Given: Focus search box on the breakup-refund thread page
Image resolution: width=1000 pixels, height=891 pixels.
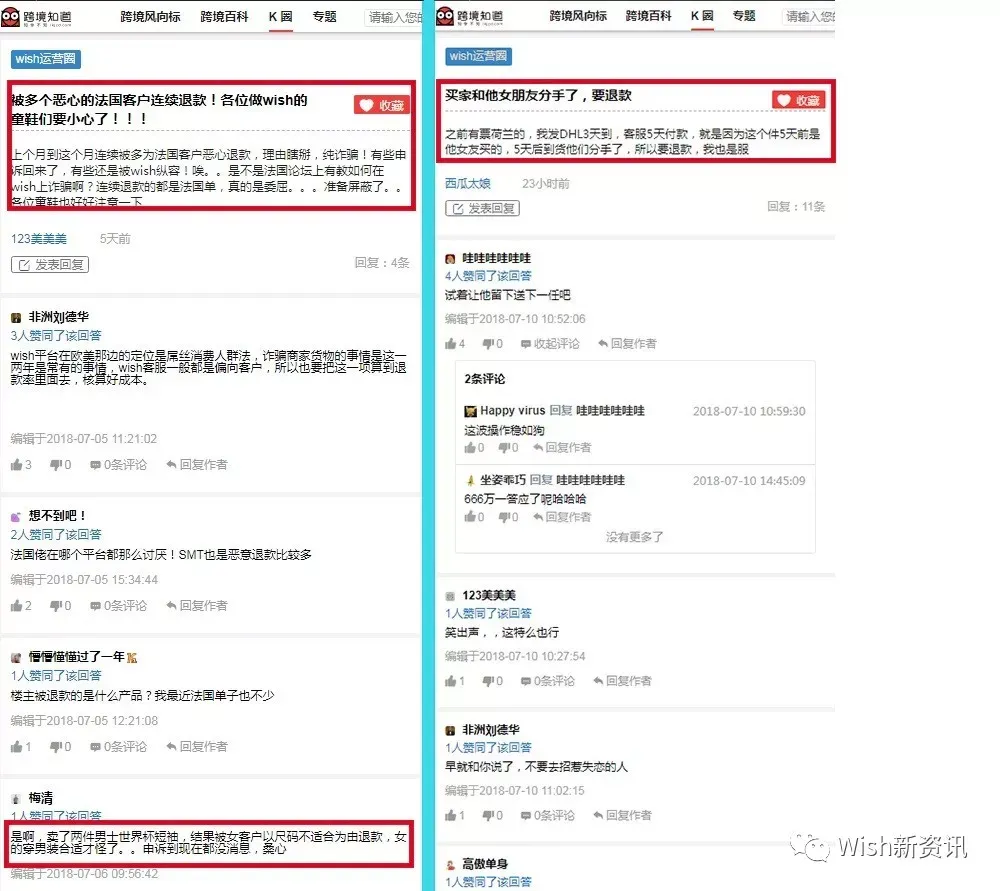Looking at the screenshot, I should [809, 17].
